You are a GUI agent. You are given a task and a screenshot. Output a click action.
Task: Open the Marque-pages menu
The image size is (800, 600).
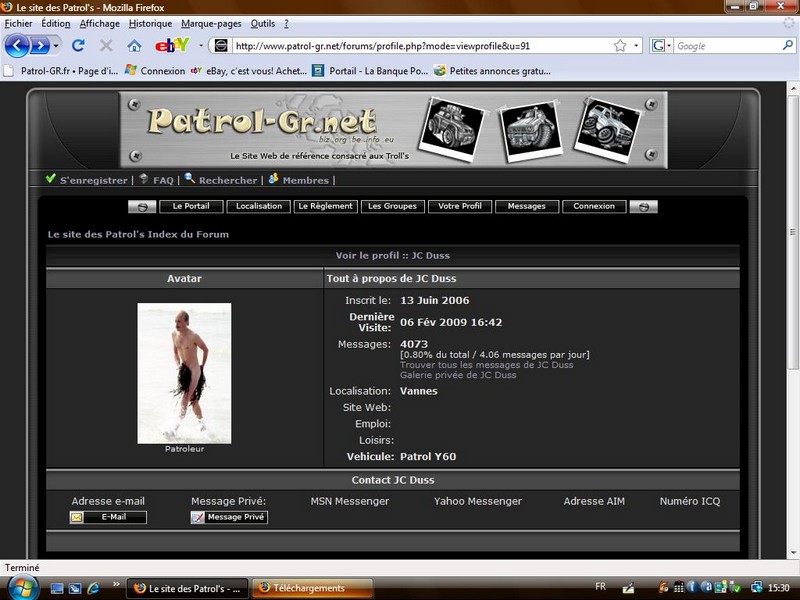point(211,23)
